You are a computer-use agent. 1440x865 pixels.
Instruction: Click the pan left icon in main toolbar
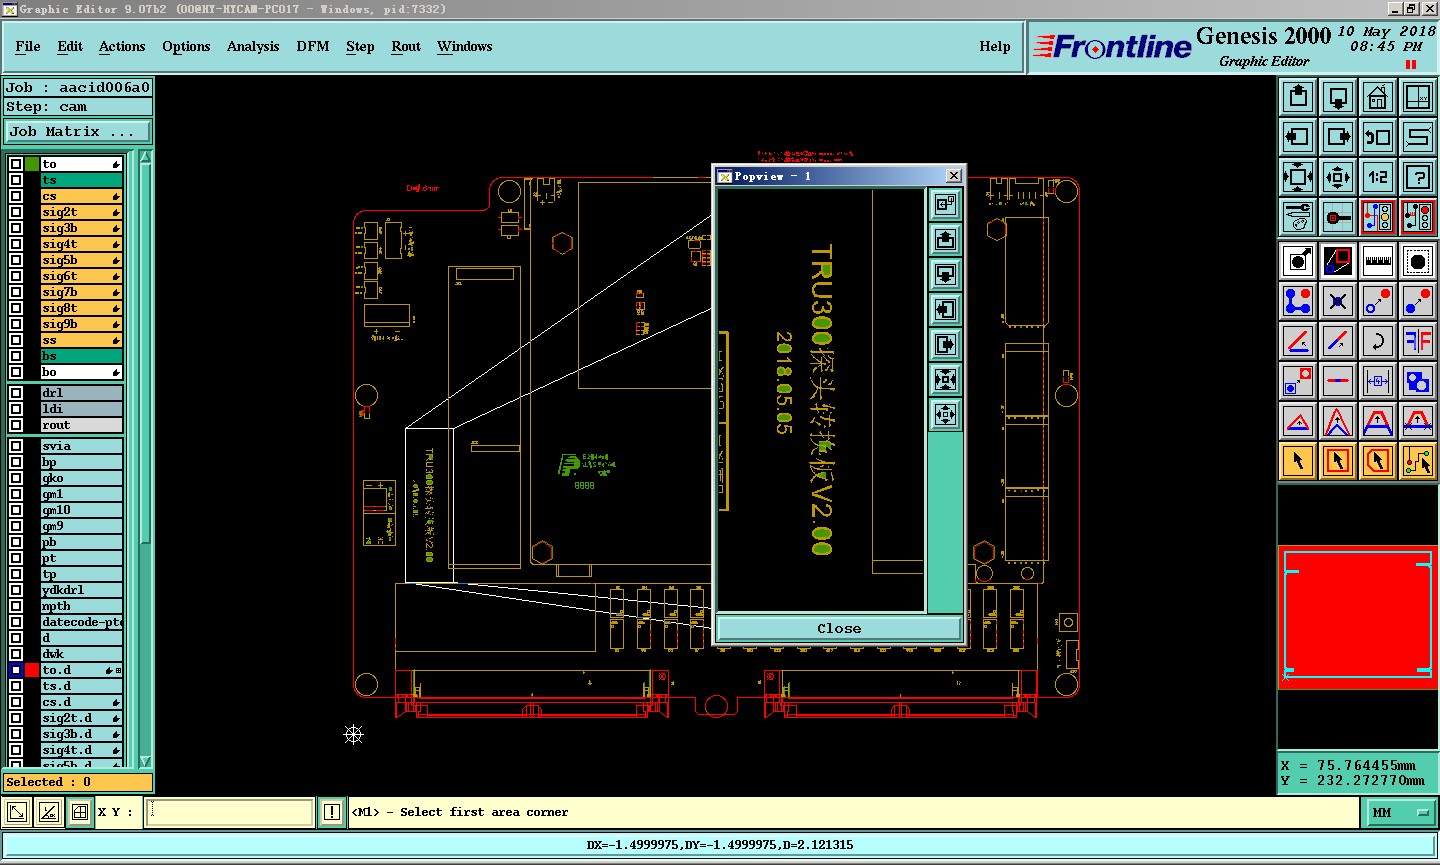point(1298,137)
